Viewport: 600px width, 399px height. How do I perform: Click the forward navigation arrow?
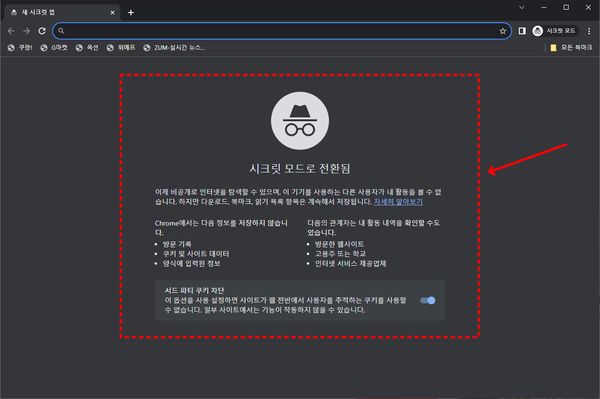(26, 31)
